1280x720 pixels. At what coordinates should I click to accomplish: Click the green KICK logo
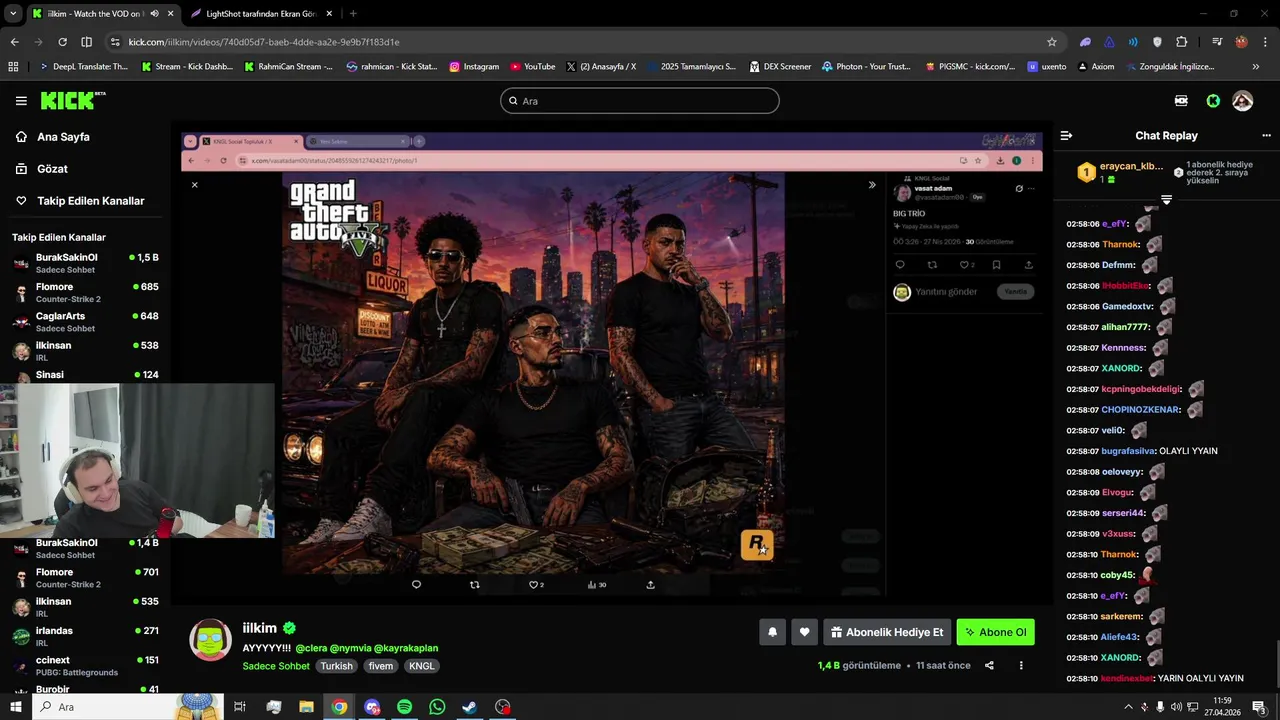click(x=72, y=100)
